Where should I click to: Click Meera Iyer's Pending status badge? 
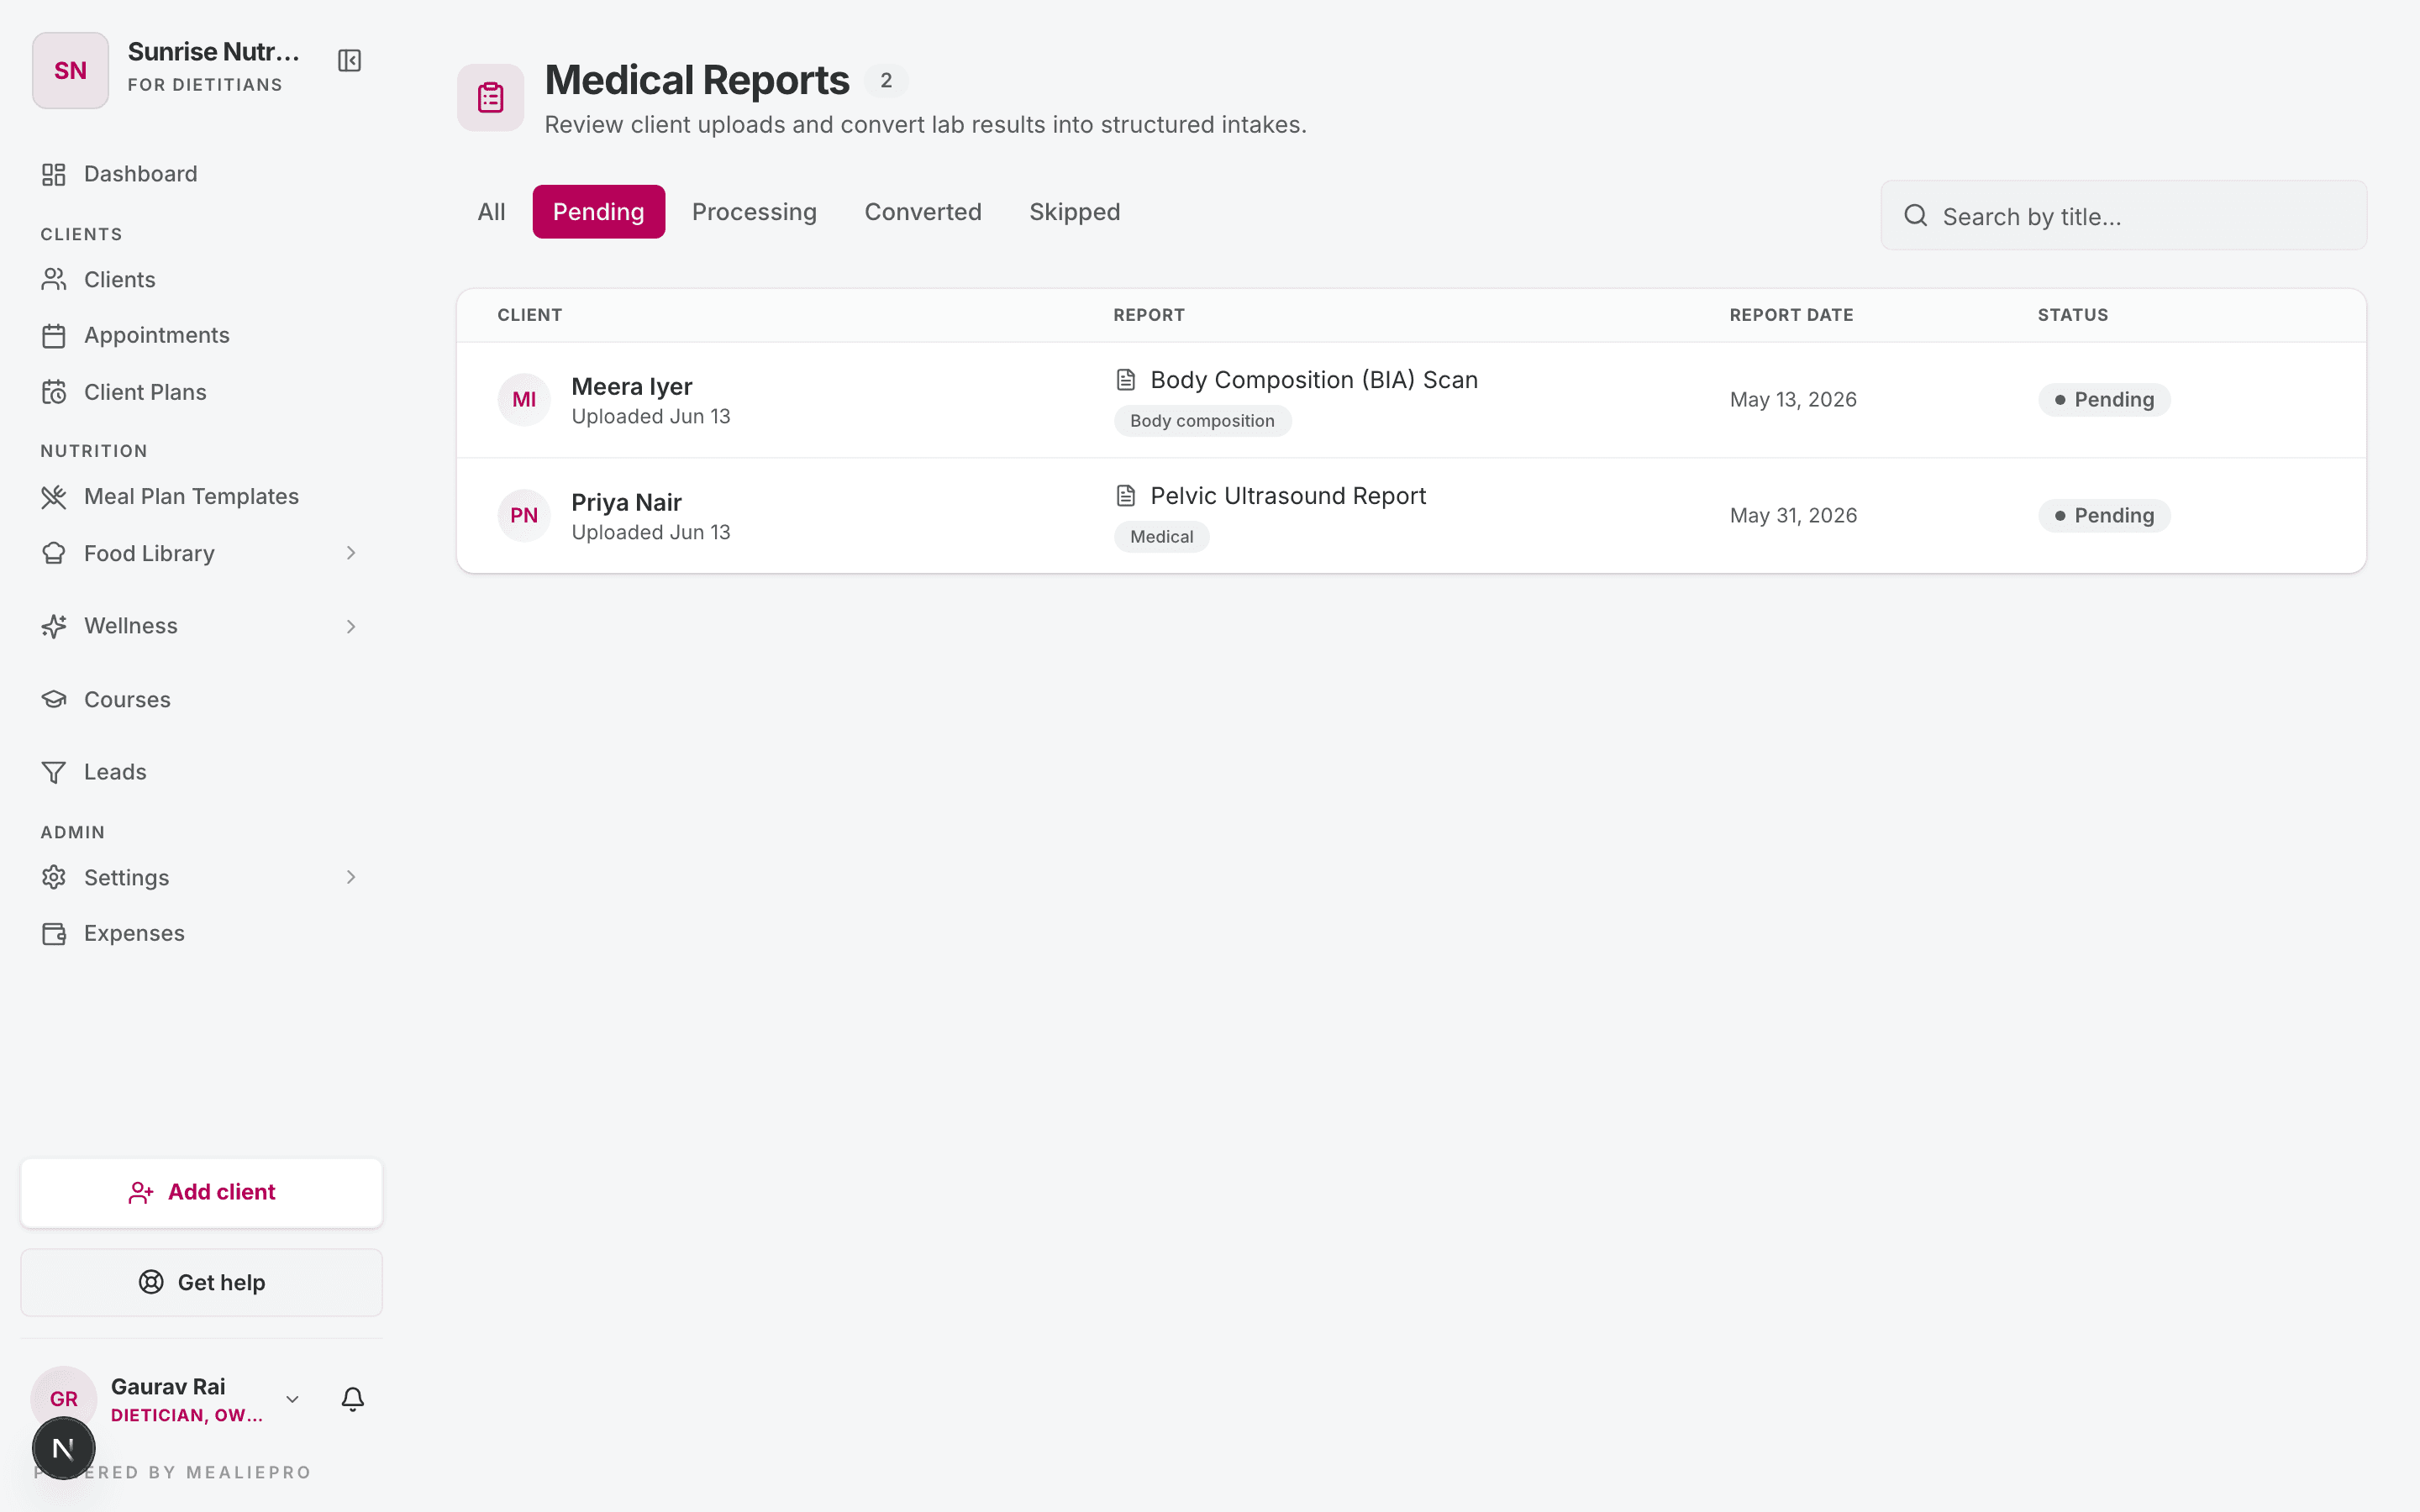pyautogui.click(x=2104, y=400)
